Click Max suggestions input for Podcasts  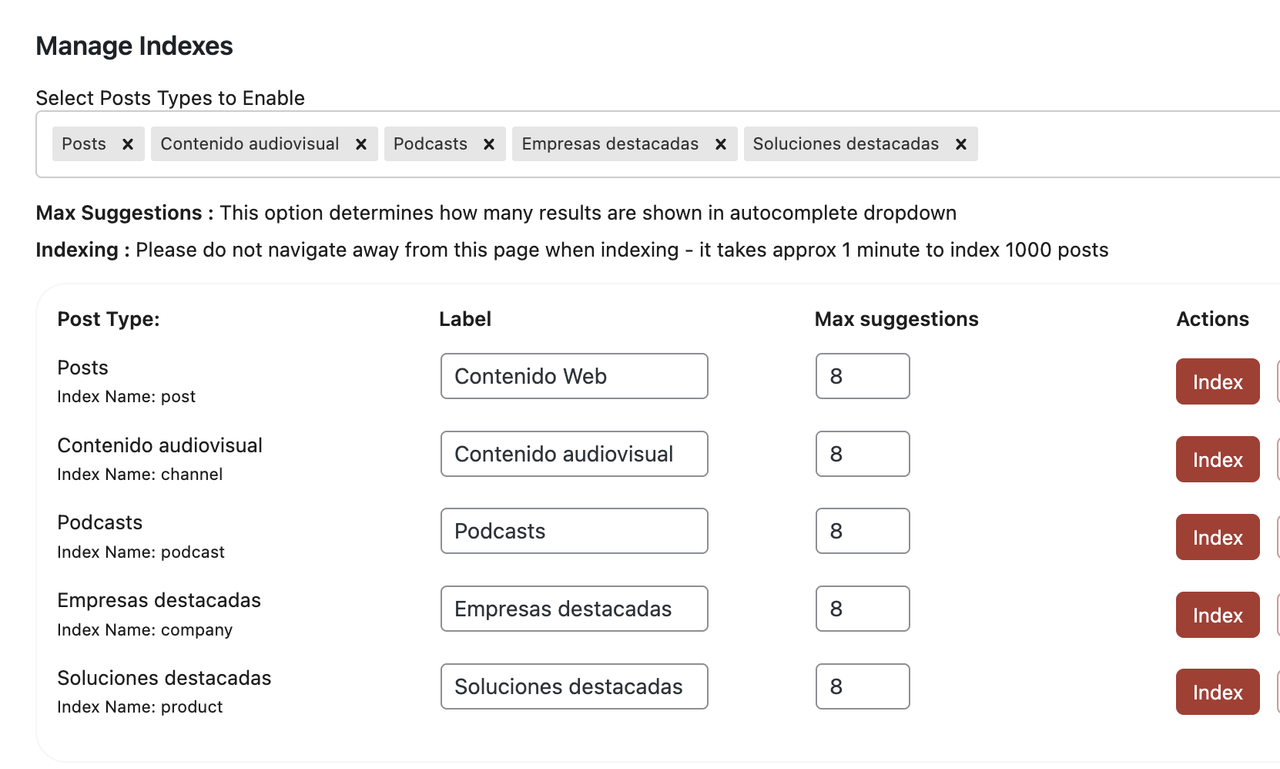click(x=862, y=531)
